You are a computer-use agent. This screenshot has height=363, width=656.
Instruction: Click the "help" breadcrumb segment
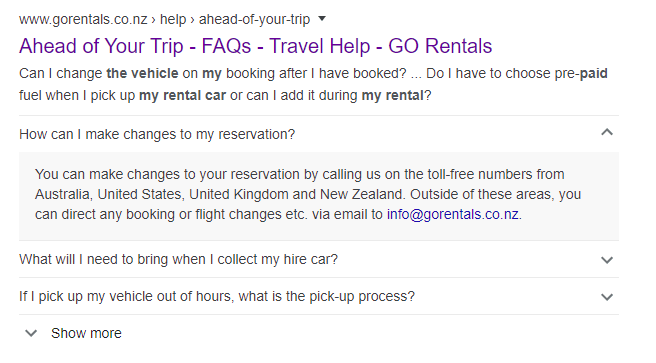pos(173,19)
